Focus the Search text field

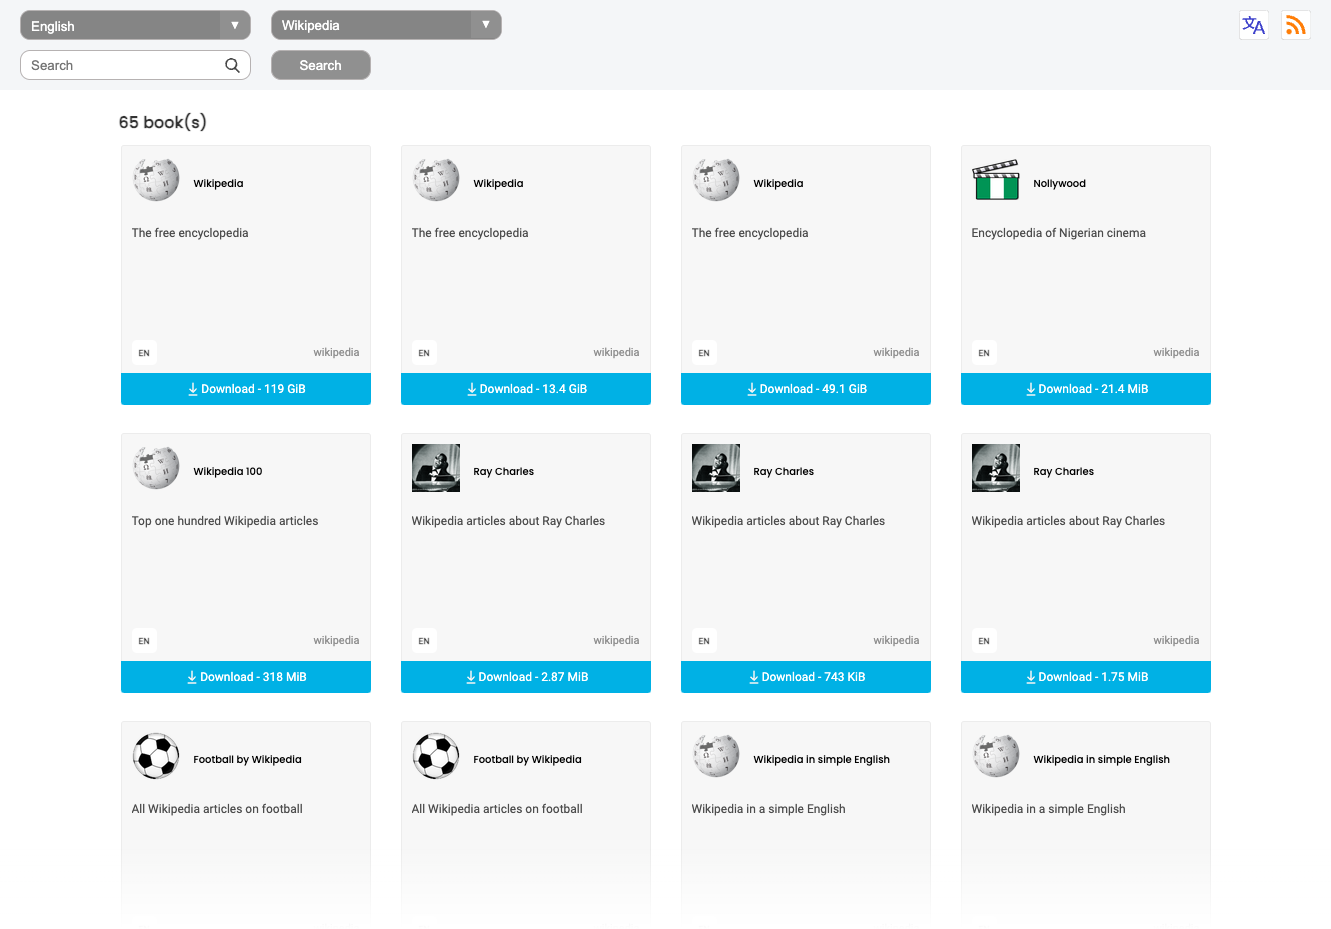[x=135, y=65]
